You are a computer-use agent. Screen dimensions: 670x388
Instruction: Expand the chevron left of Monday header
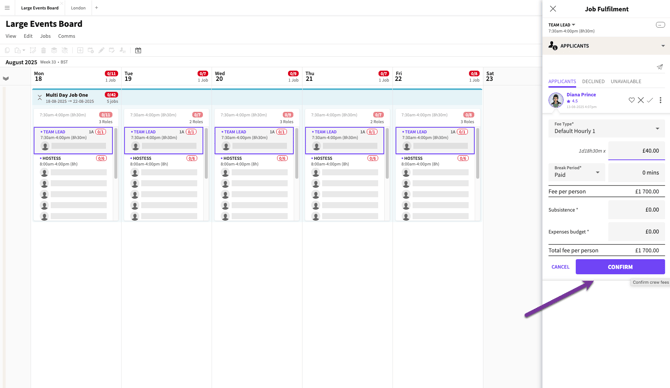click(6, 79)
